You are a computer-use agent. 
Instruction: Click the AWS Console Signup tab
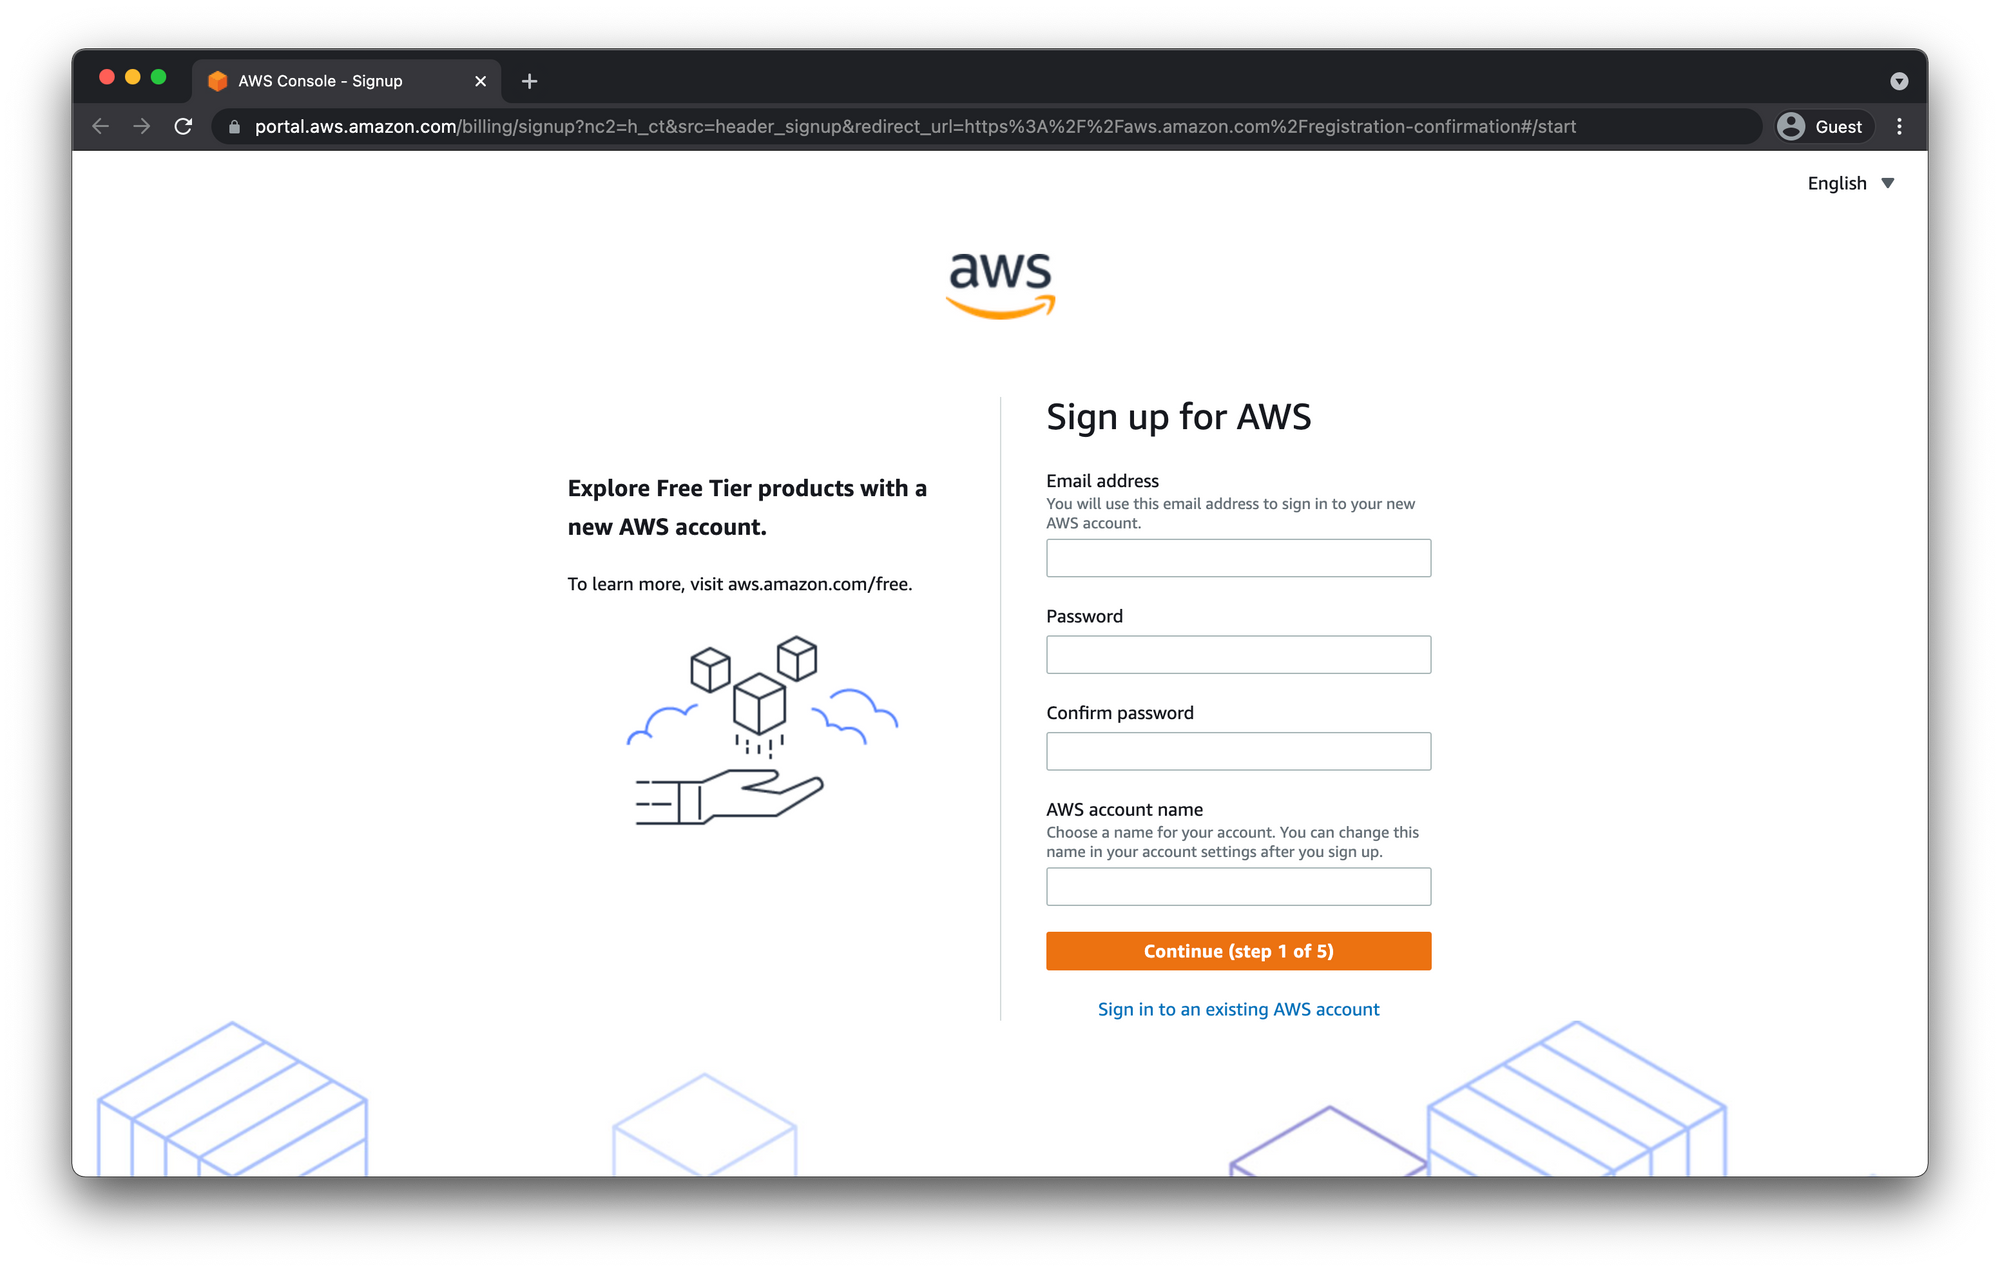coord(321,80)
